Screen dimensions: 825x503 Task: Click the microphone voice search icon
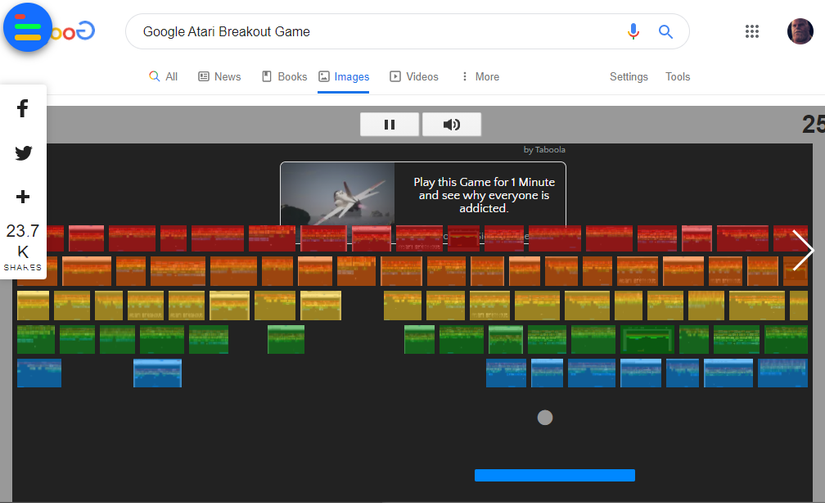[x=633, y=31]
